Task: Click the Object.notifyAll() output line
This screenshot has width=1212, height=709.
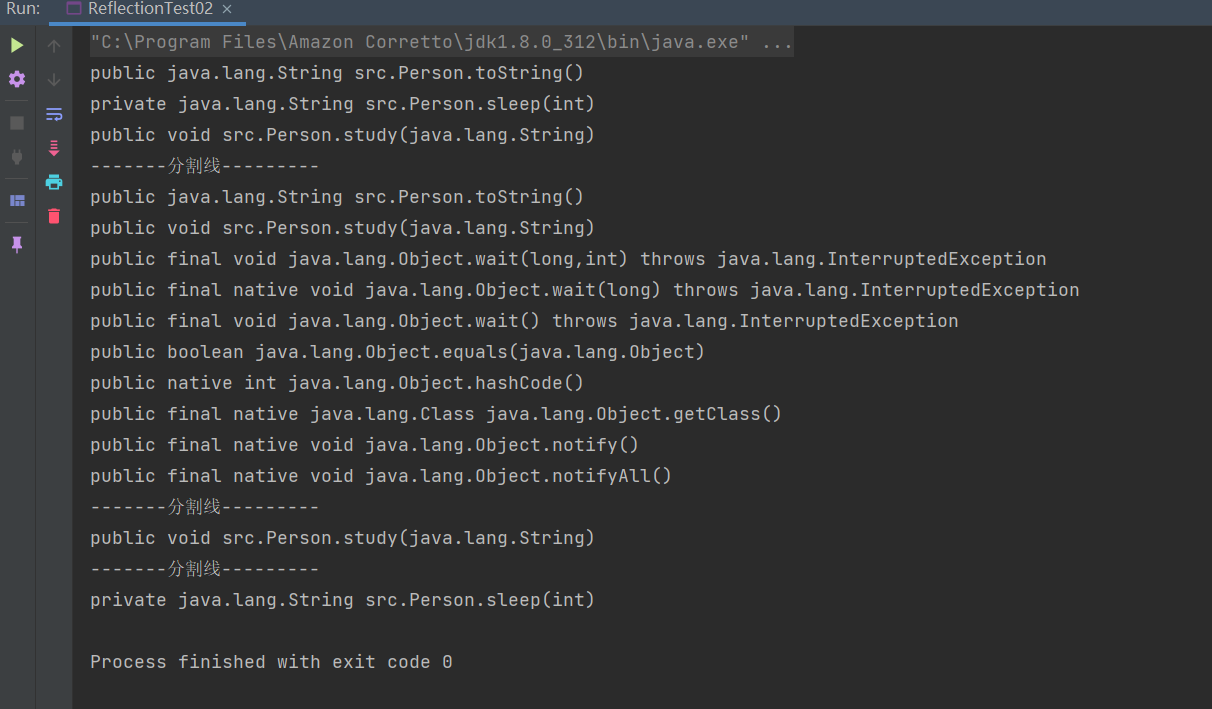Action: coord(380,476)
